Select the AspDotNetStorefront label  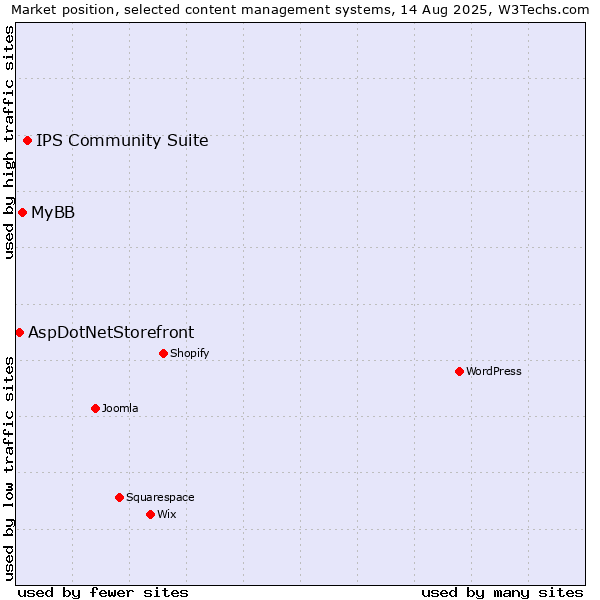[111, 332]
